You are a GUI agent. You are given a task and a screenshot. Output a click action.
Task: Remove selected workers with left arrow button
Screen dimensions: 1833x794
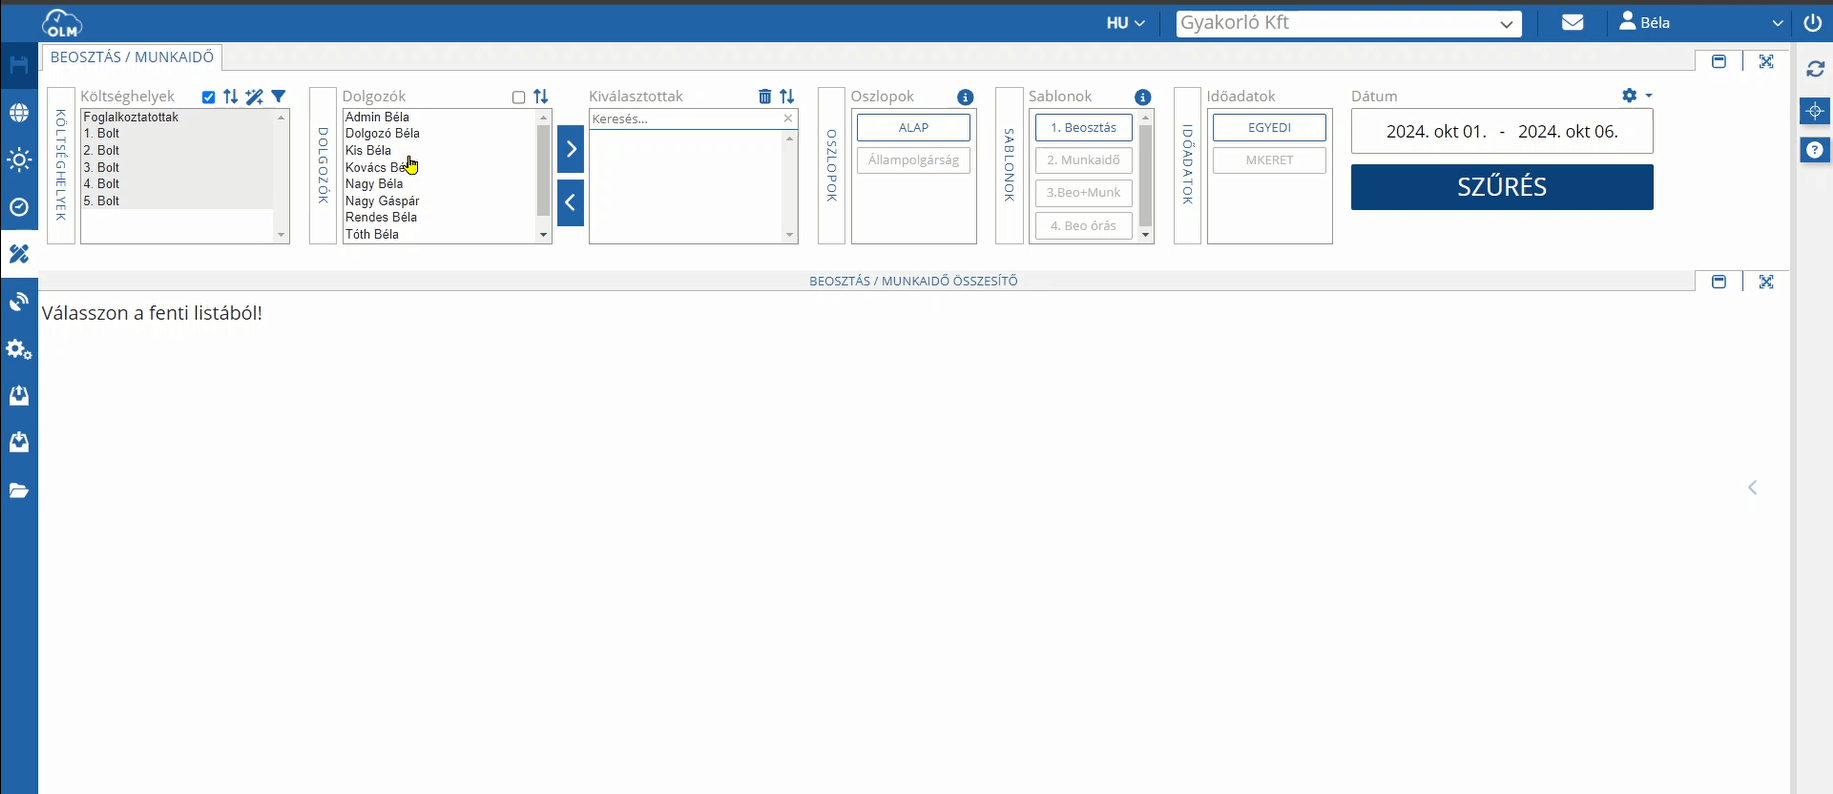(571, 203)
